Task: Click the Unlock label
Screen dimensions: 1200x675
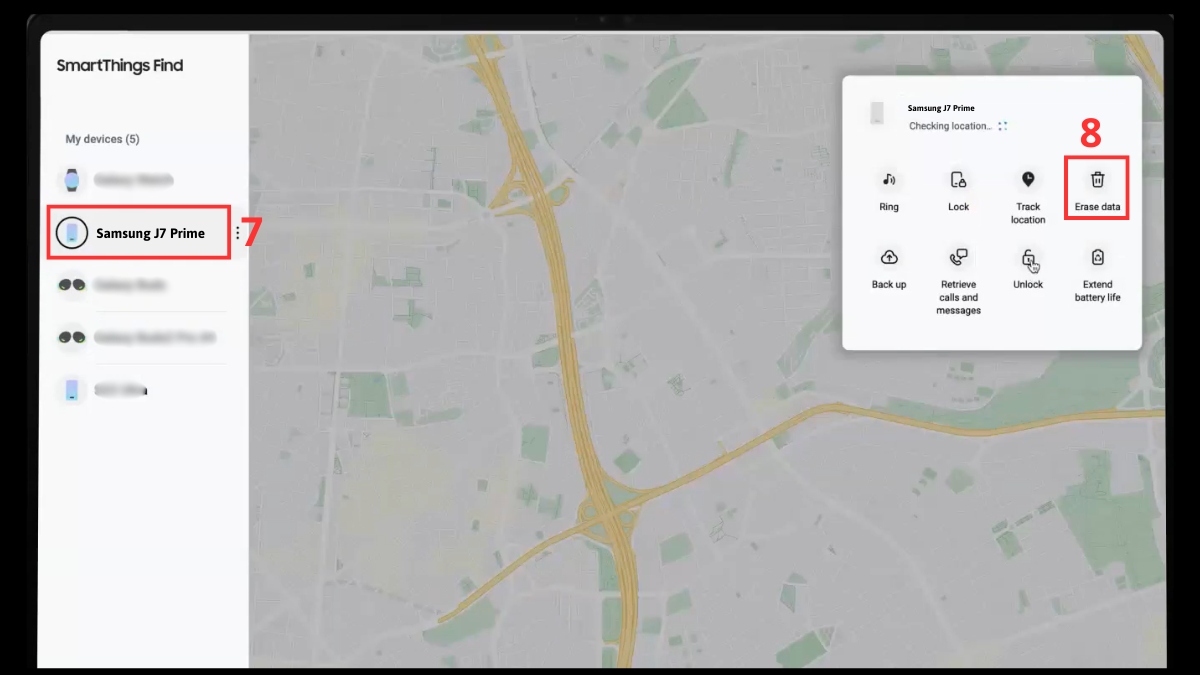Action: (1028, 285)
